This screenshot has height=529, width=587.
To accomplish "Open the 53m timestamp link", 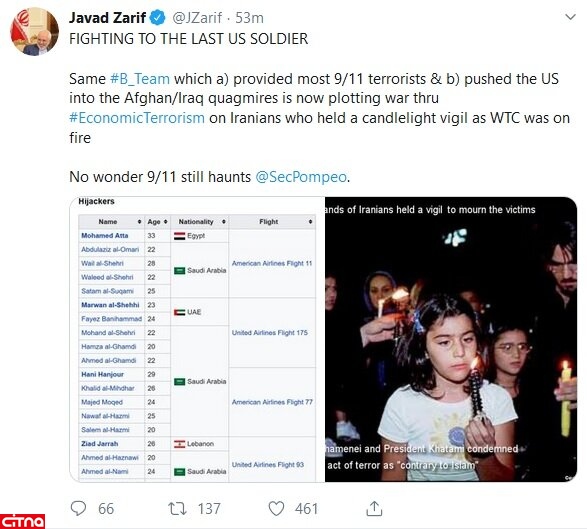I will 249,18.
